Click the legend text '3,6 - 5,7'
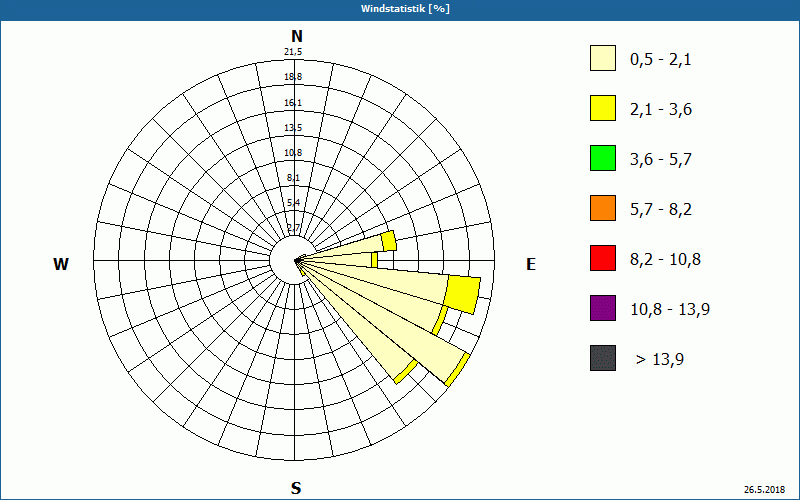This screenshot has height=500, width=800. (661, 160)
